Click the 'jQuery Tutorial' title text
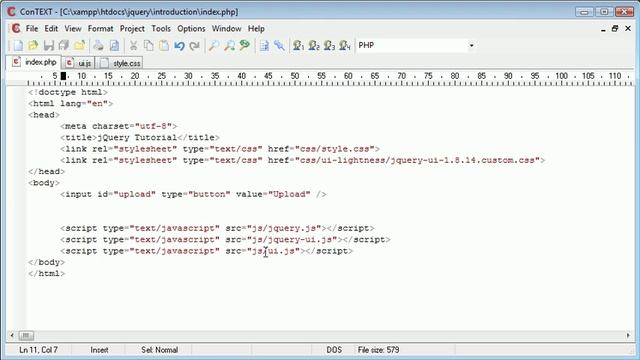Image resolution: width=640 pixels, height=360 pixels. (137, 138)
